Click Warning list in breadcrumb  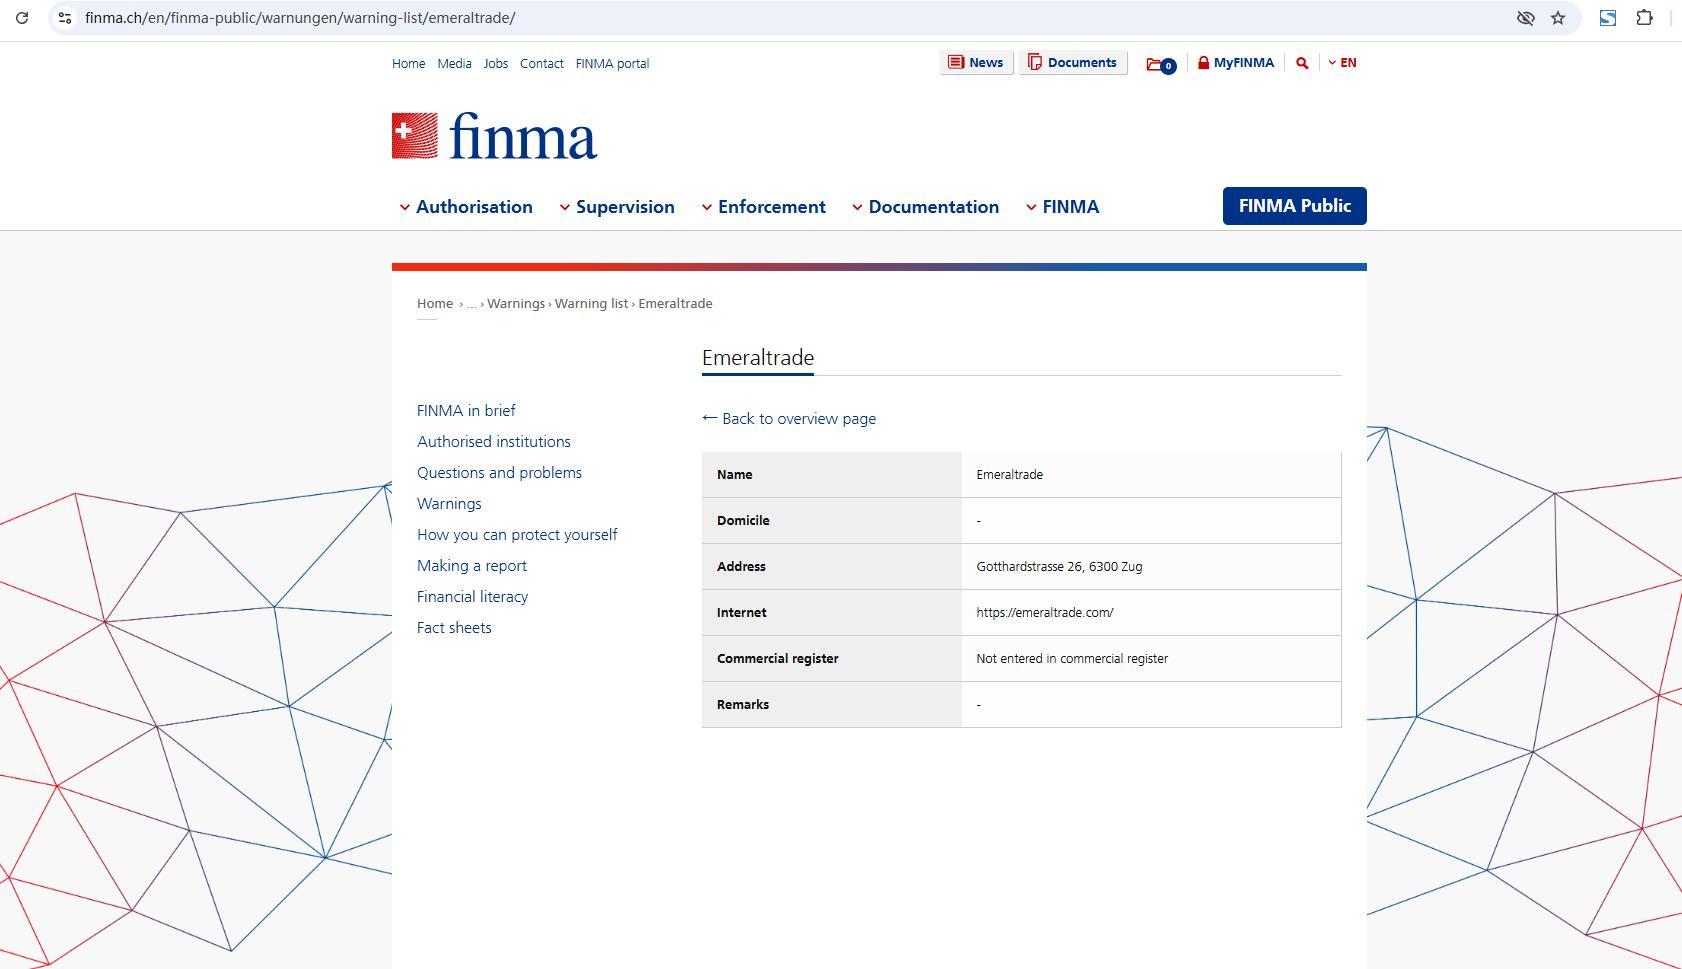[591, 304]
